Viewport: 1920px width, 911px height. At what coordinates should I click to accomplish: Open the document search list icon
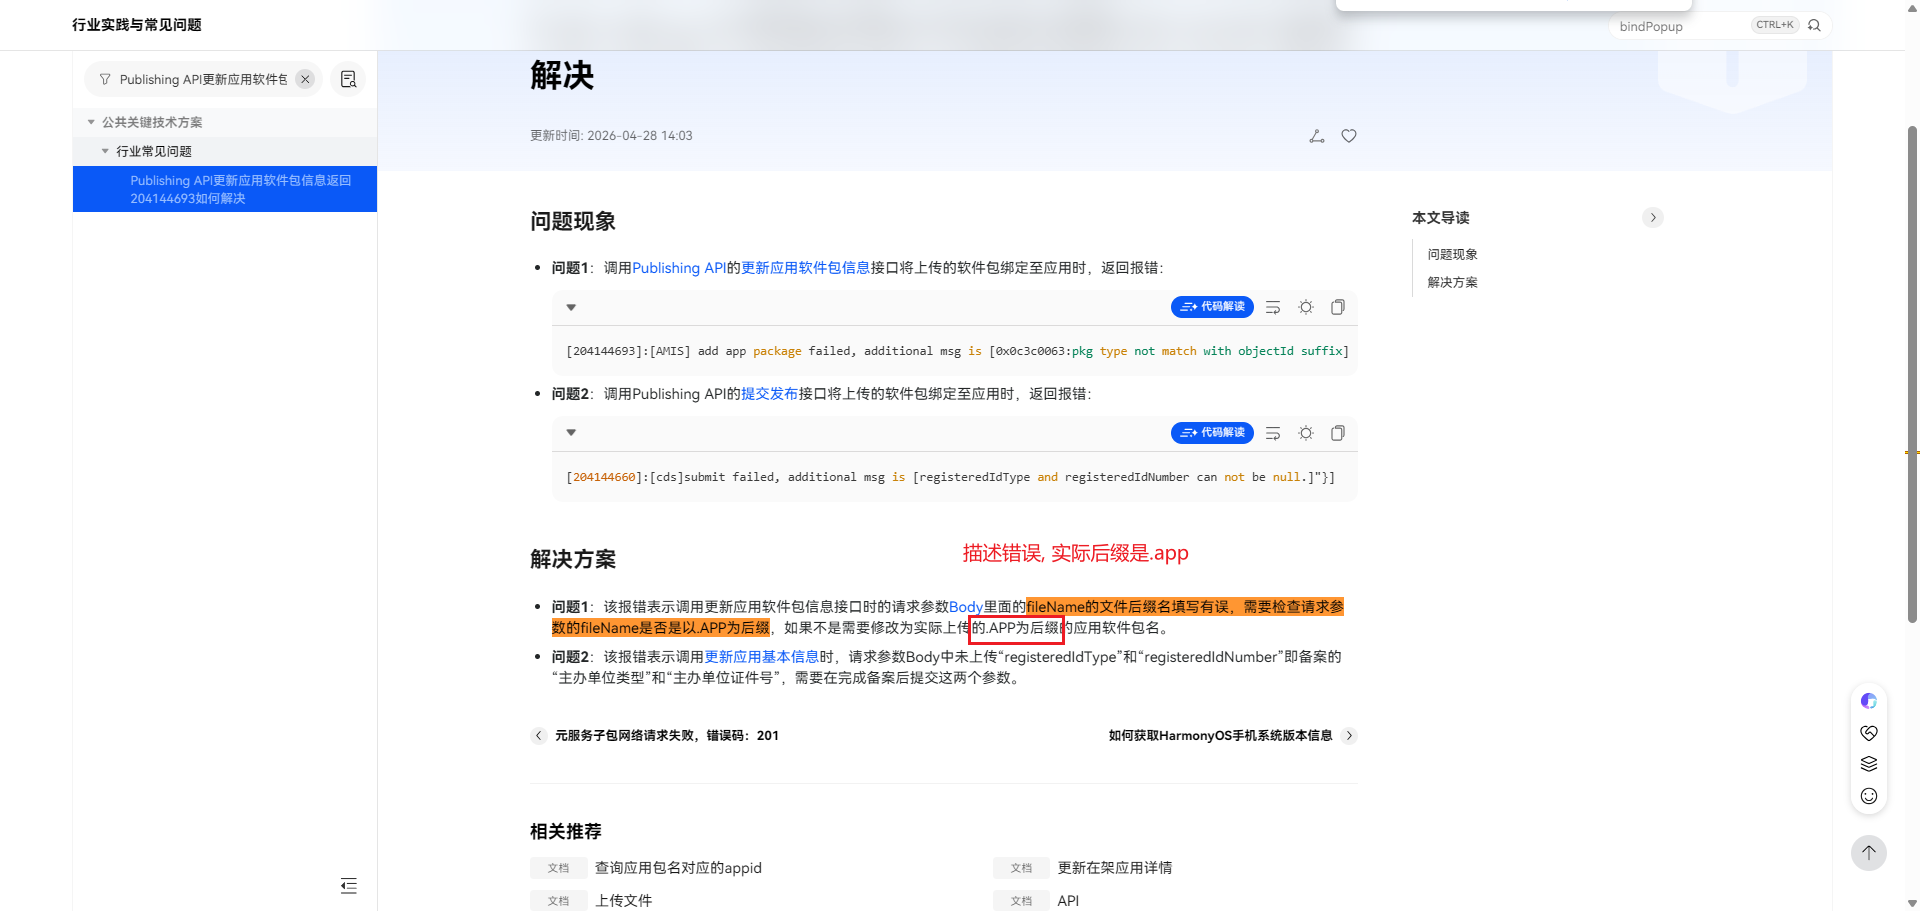pos(348,79)
